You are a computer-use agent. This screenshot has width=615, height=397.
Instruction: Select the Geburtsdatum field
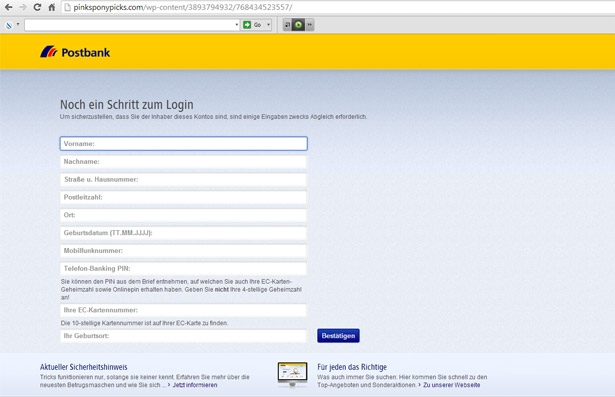184,233
